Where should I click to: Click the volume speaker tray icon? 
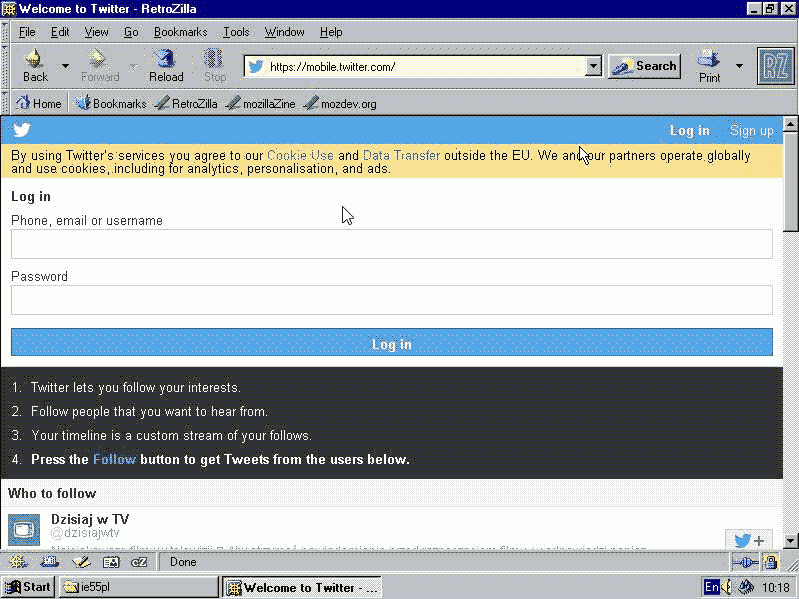click(x=727, y=587)
